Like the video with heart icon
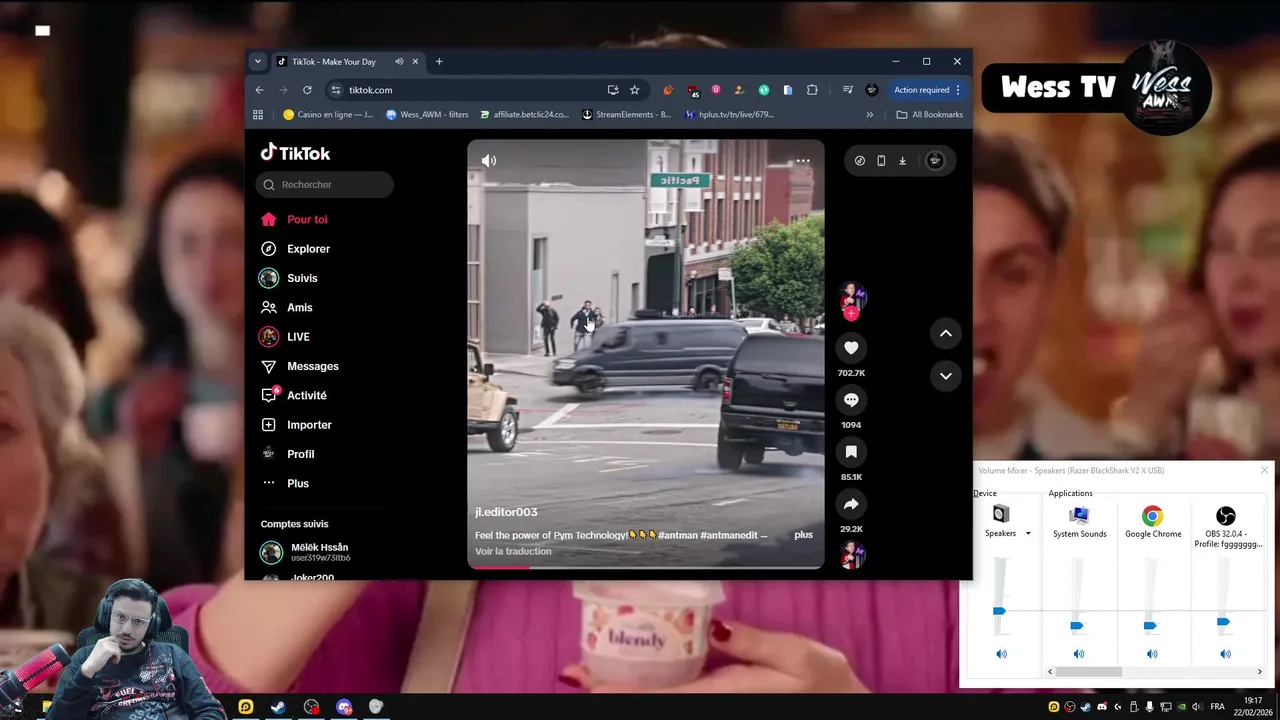Screen dimensions: 1280x720 click(851, 347)
